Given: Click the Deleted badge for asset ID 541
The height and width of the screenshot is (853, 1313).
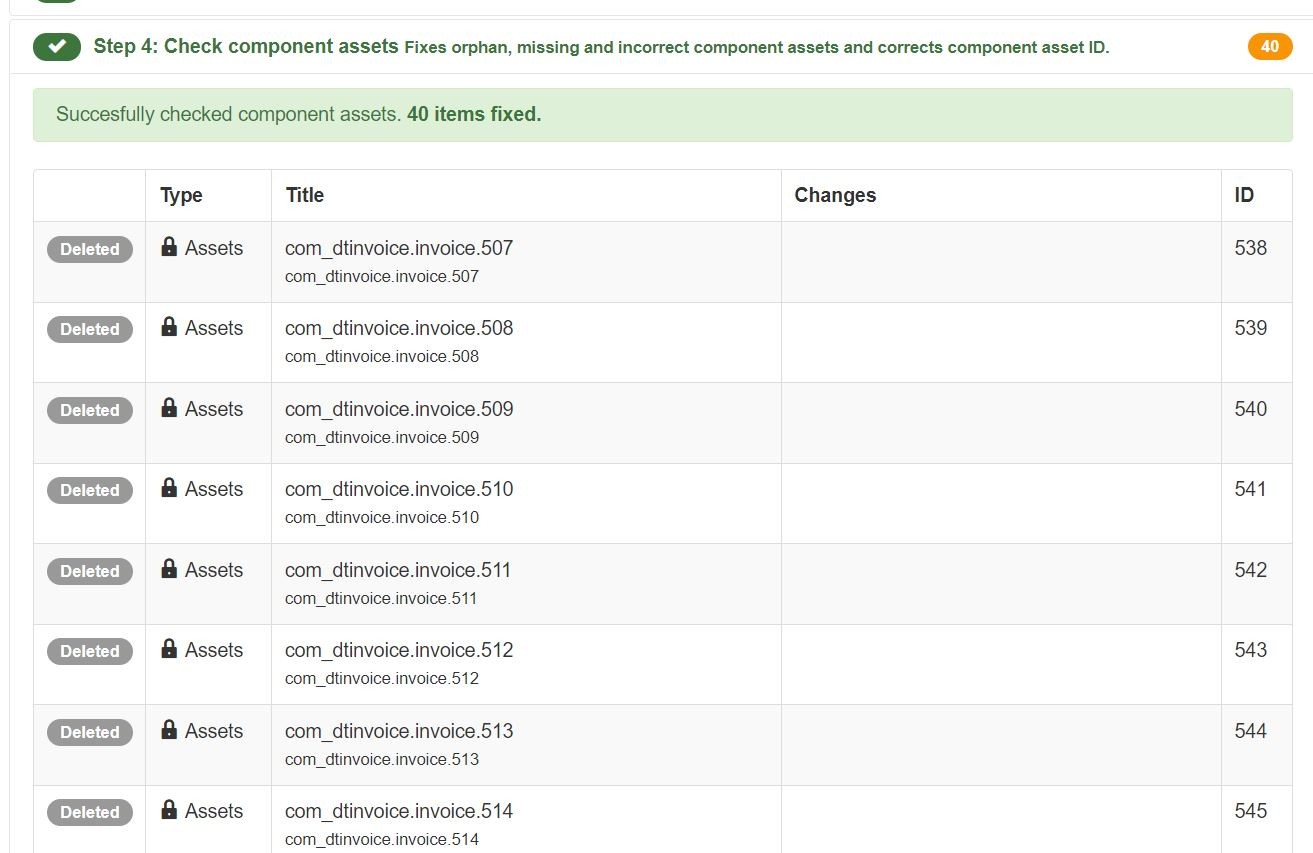Looking at the screenshot, I should (90, 491).
